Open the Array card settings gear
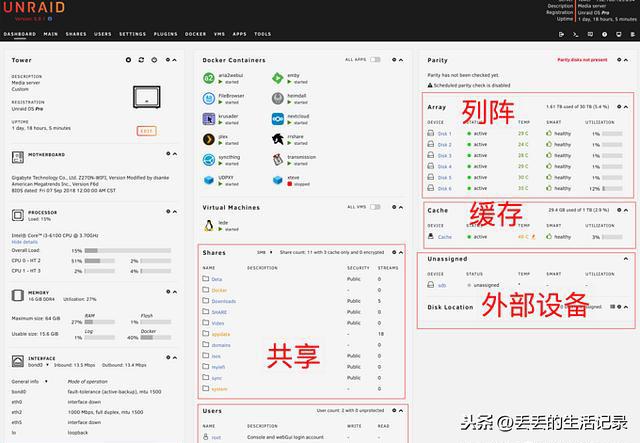Viewport: 640px width, 443px height. [x=619, y=107]
